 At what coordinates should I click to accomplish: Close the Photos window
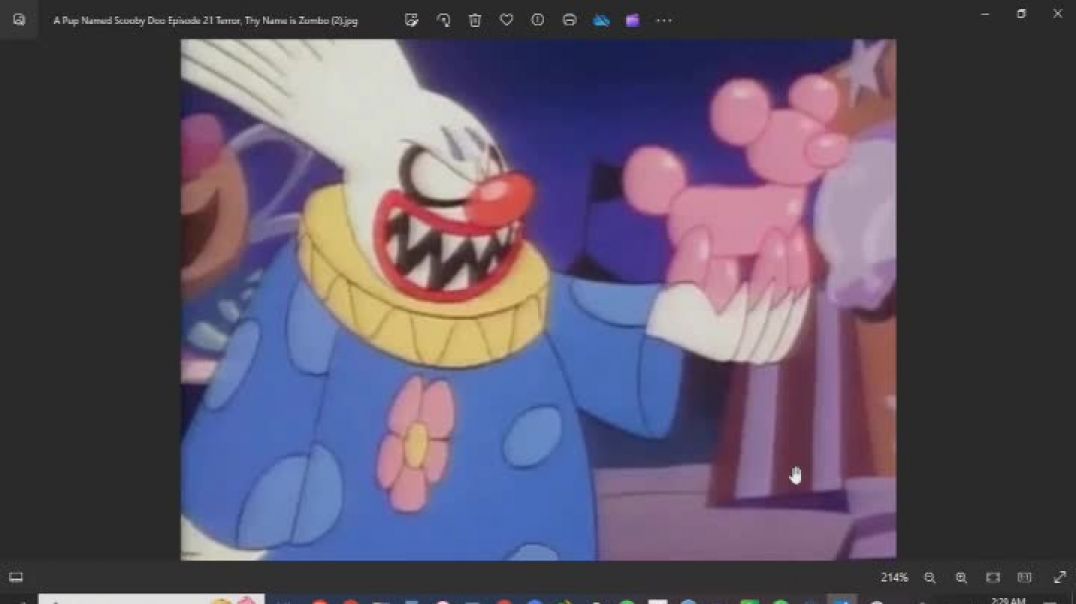pos(1057,14)
